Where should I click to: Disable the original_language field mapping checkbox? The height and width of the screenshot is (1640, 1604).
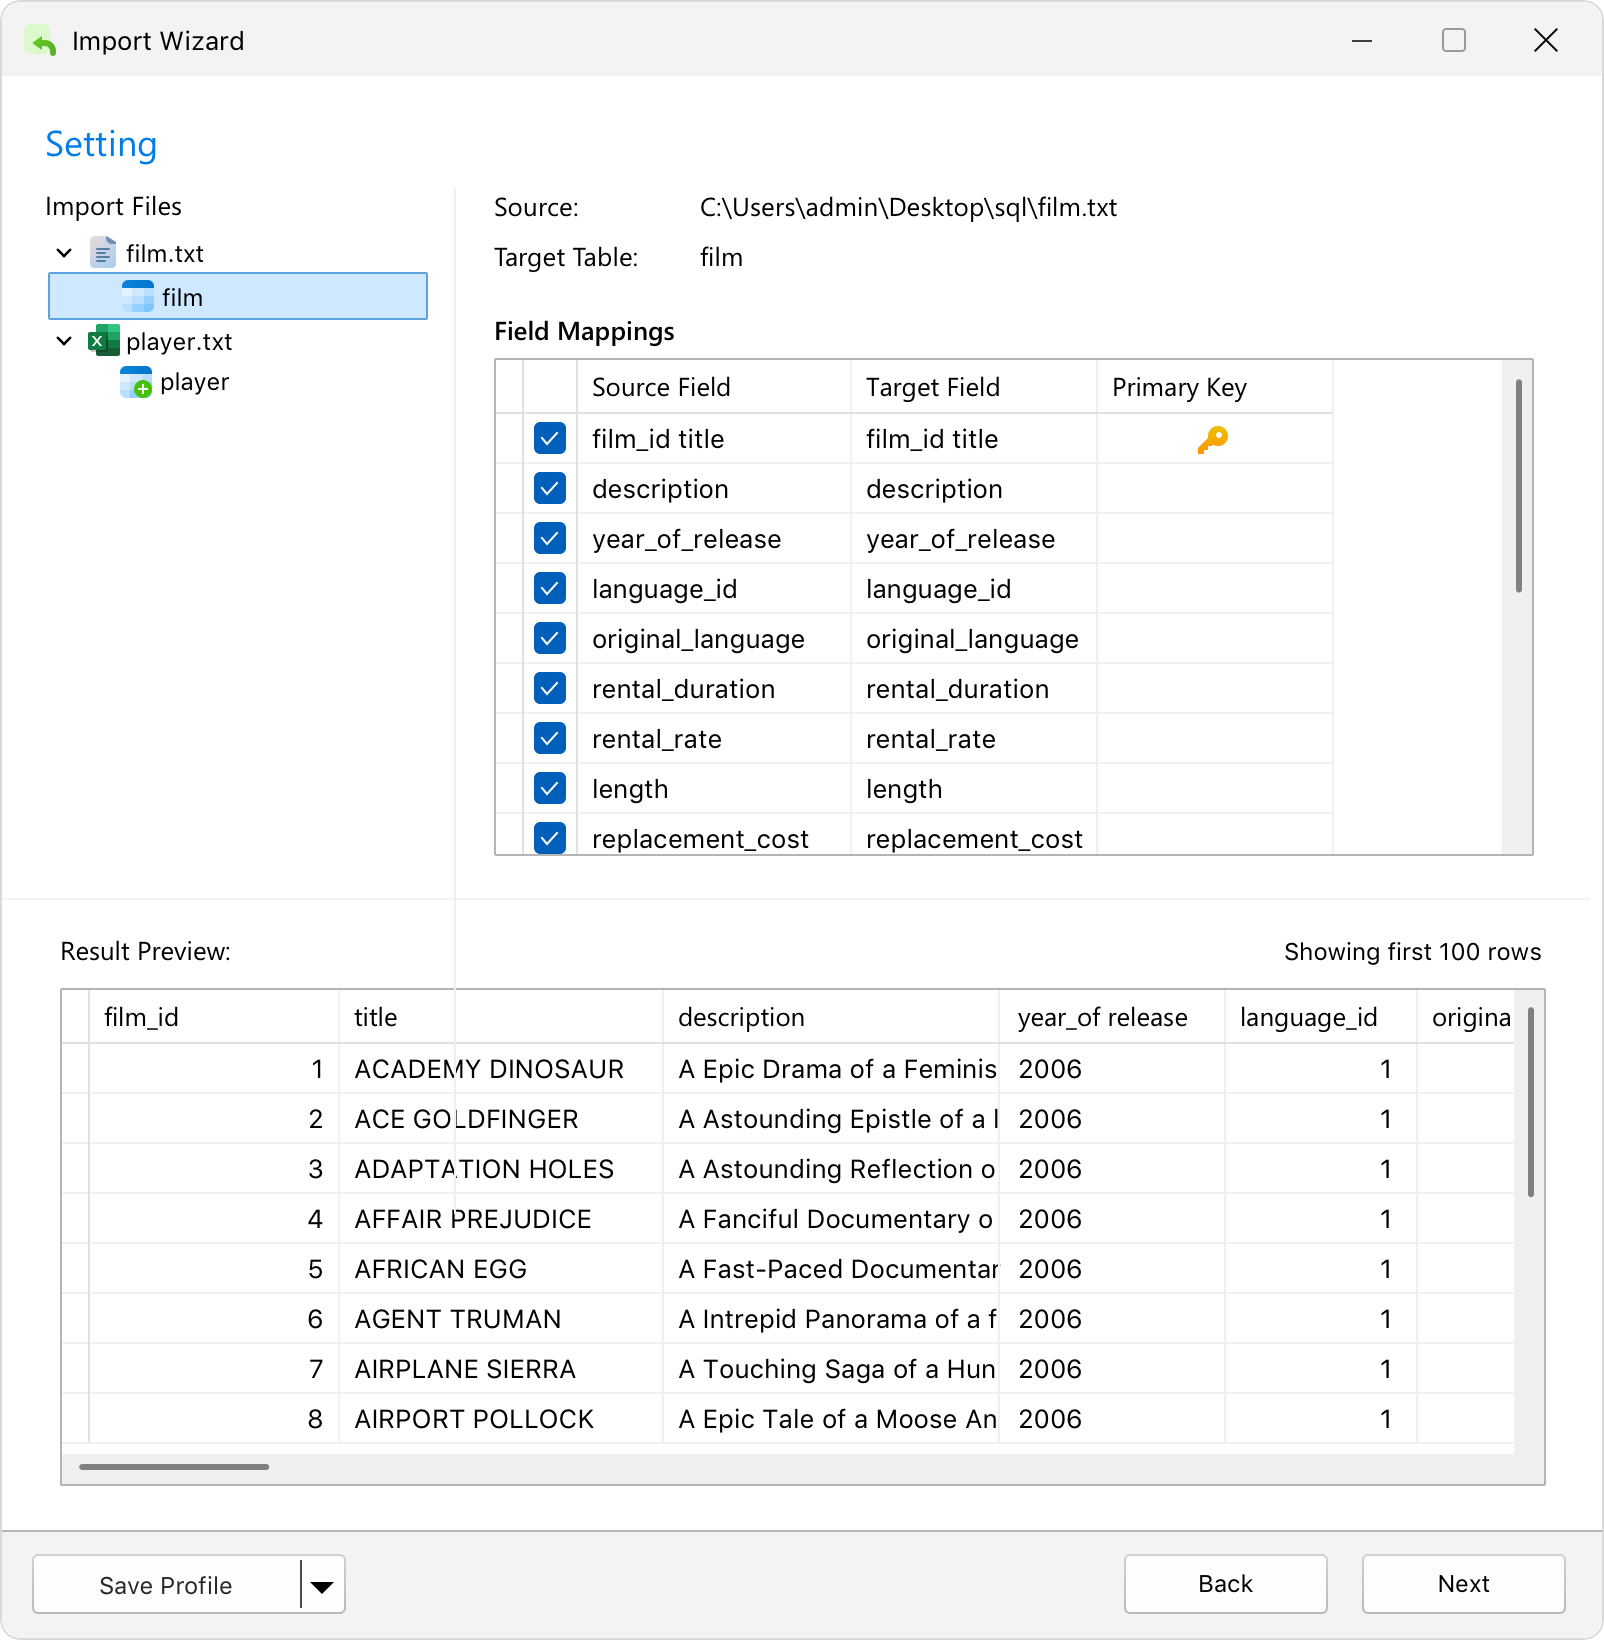pyautogui.click(x=550, y=638)
